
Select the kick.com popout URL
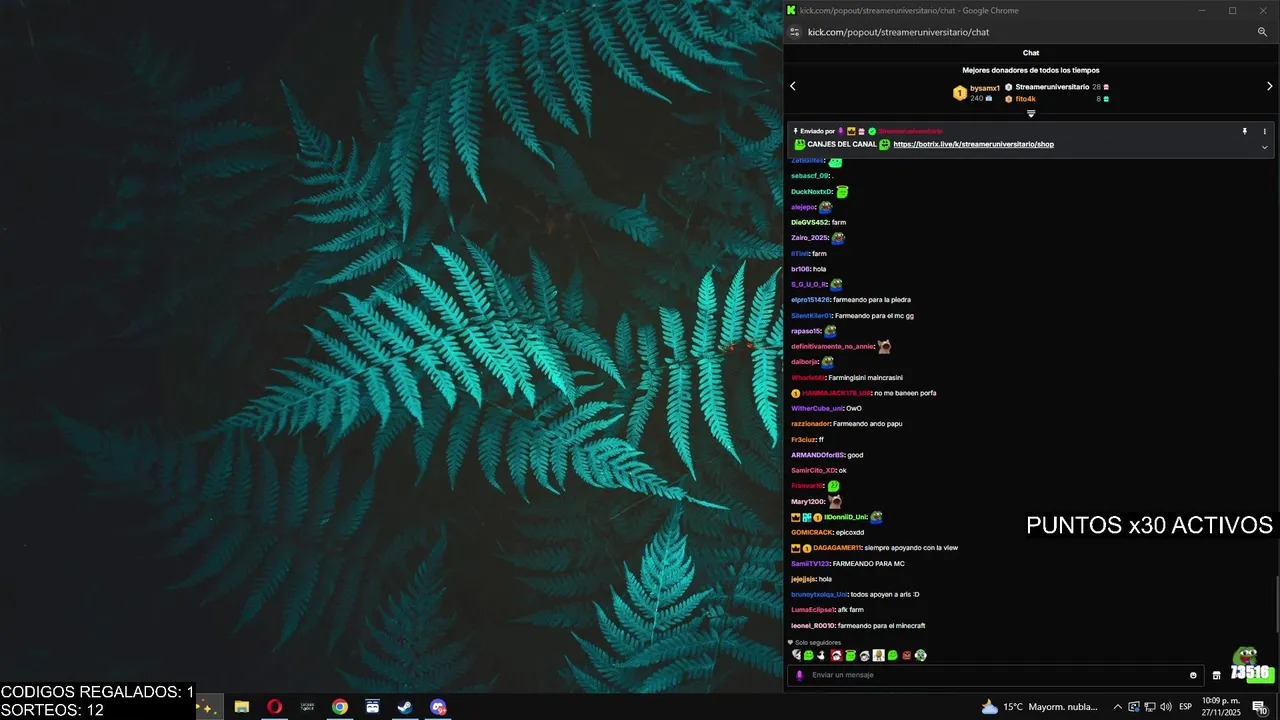tap(898, 32)
